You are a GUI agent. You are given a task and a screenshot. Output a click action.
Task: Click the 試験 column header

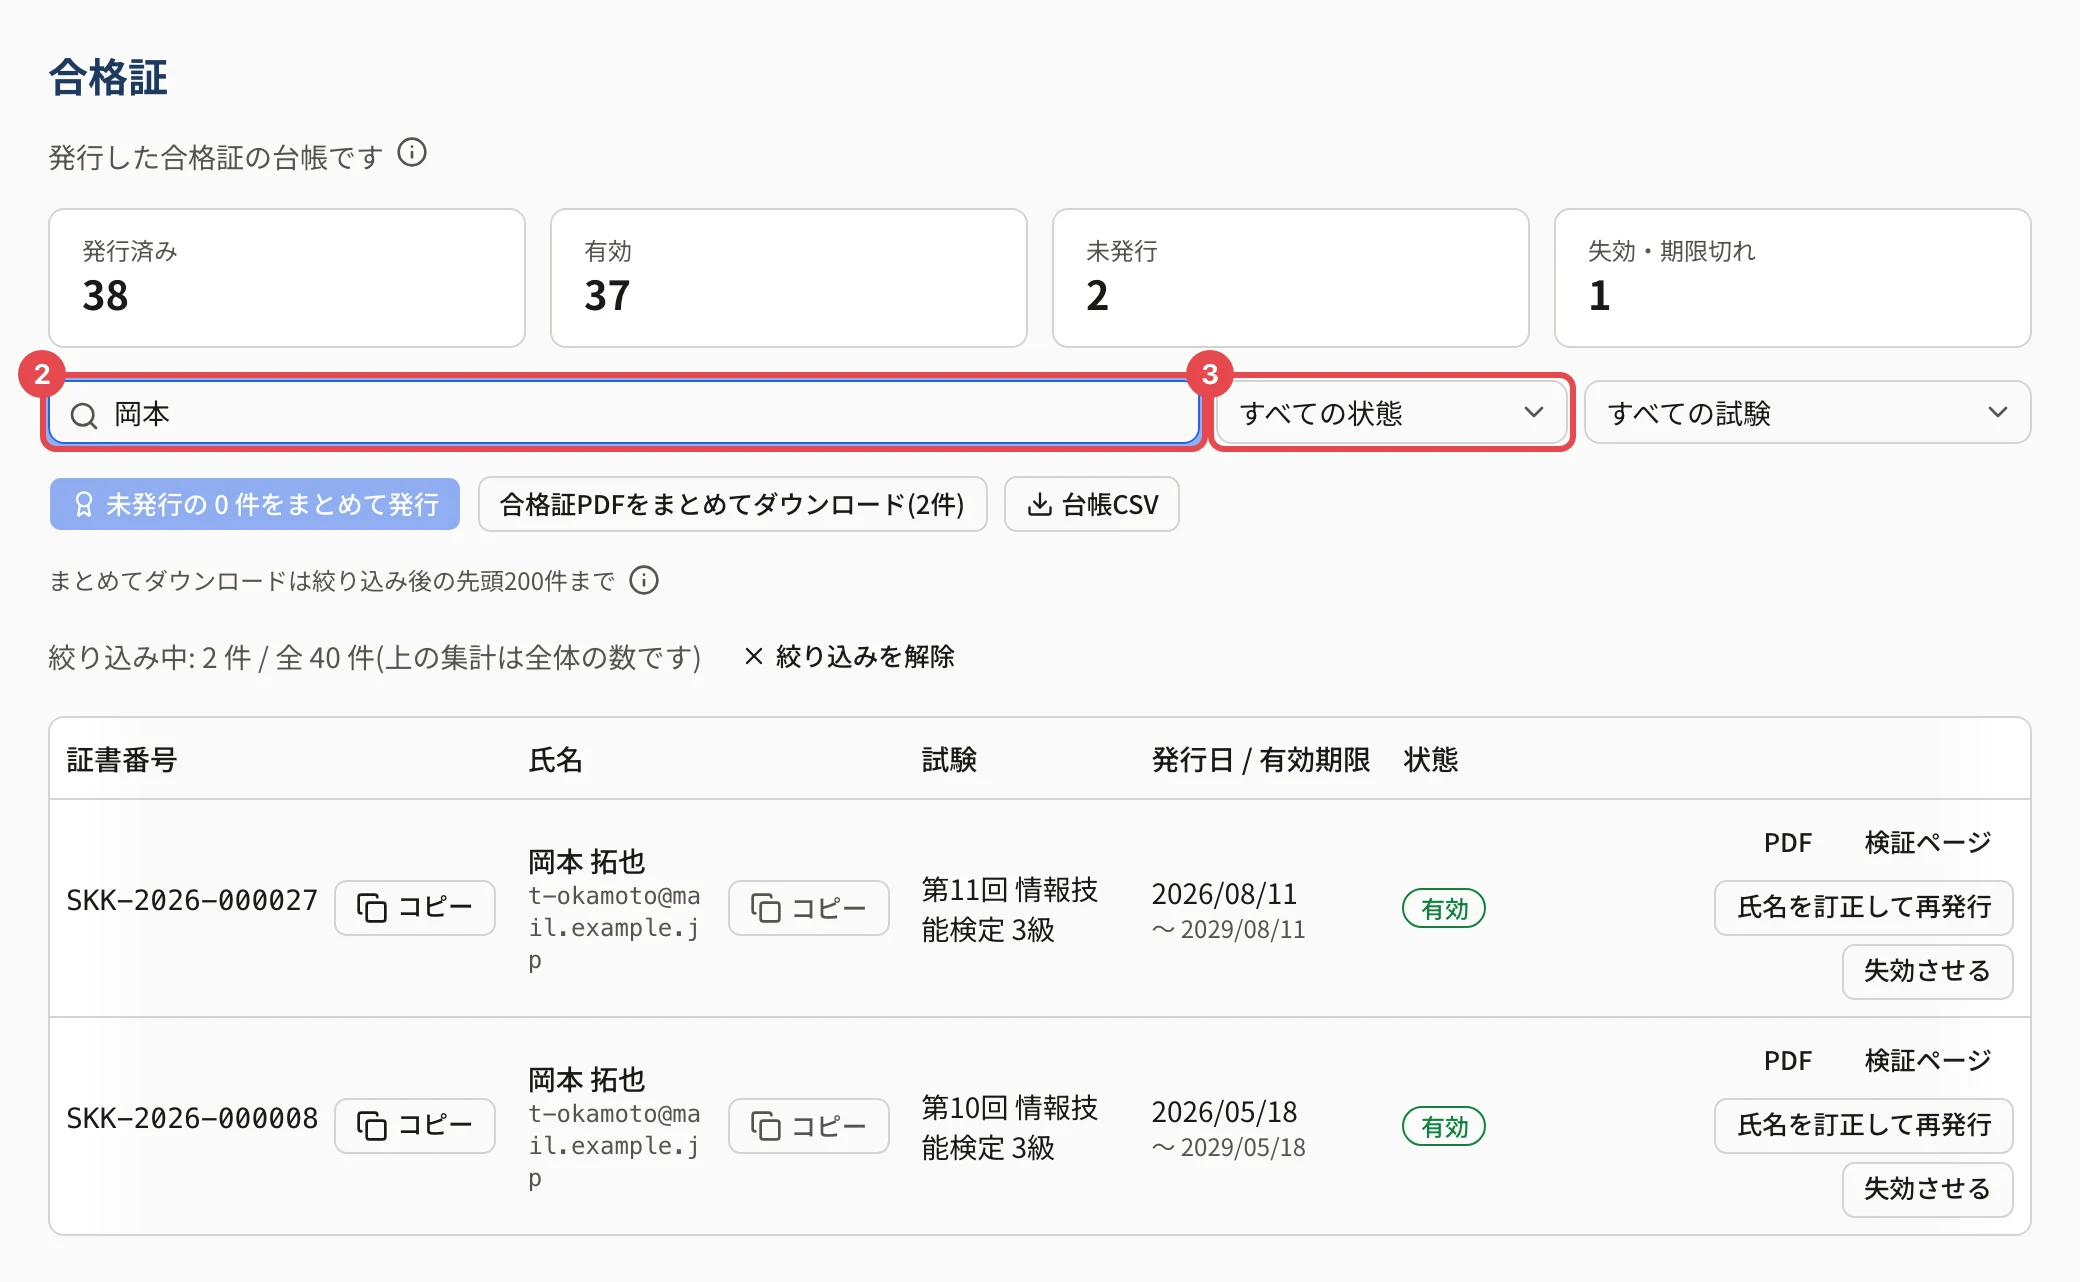[x=949, y=760]
